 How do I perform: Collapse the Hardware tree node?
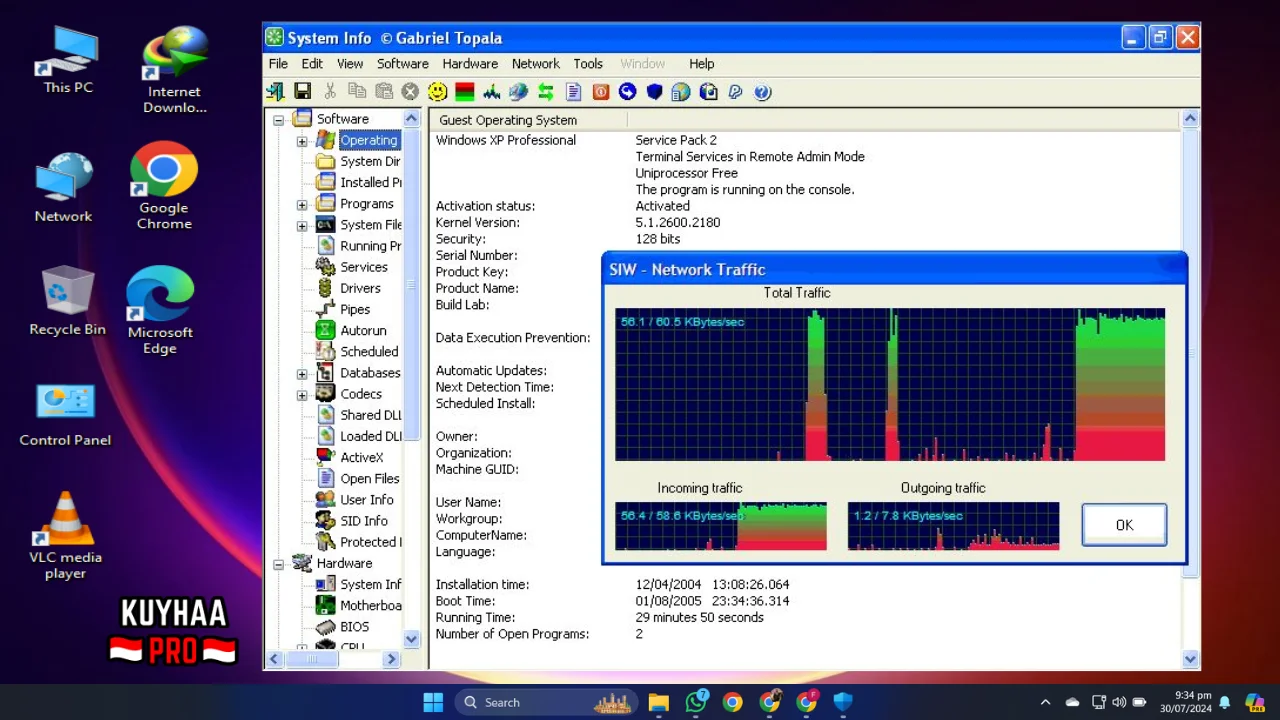tap(278, 564)
